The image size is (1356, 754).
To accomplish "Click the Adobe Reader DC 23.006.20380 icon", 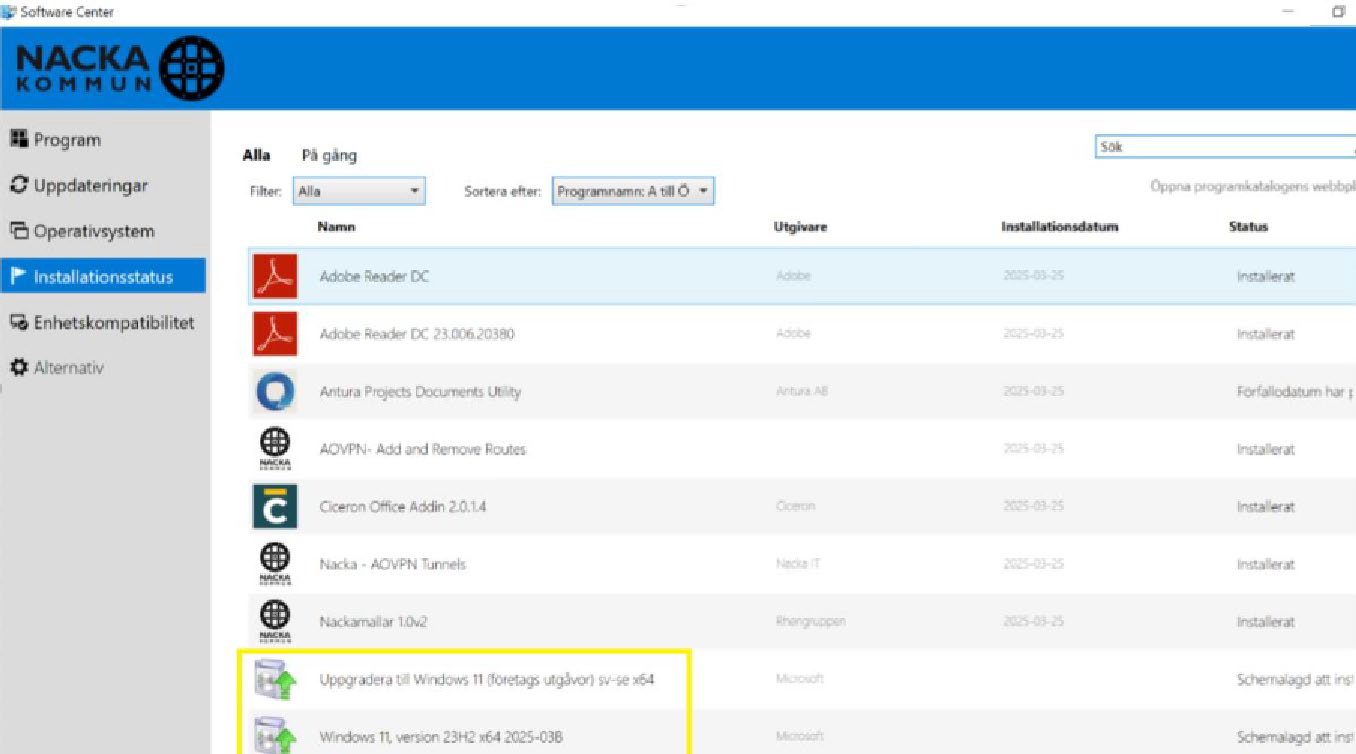I will pos(274,334).
